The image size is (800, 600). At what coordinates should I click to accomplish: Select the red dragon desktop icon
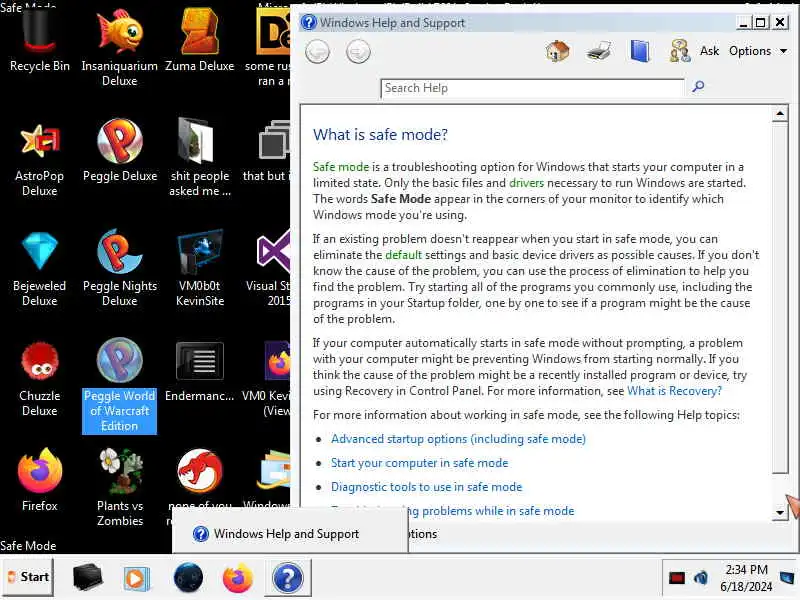coord(199,471)
